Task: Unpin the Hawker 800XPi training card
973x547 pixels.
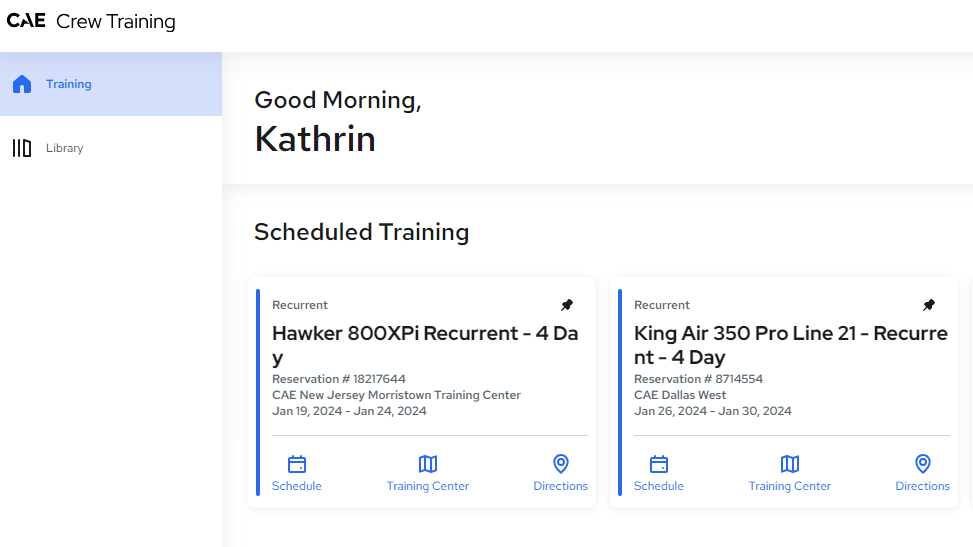Action: 567,305
